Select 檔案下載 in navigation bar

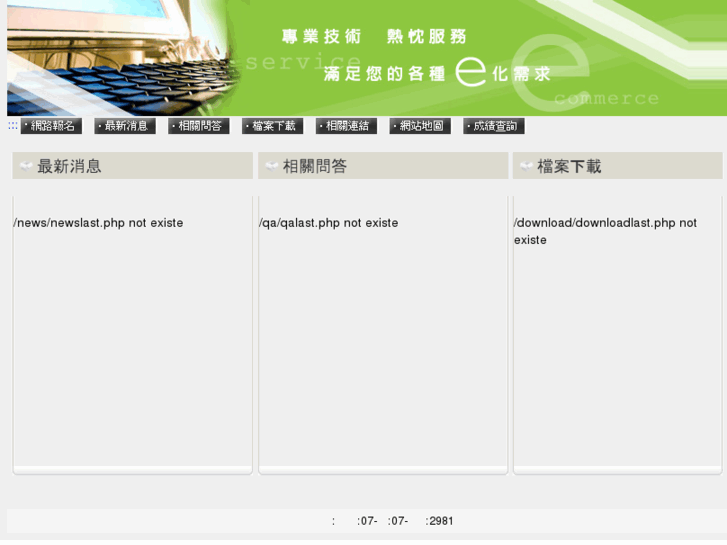click(273, 126)
